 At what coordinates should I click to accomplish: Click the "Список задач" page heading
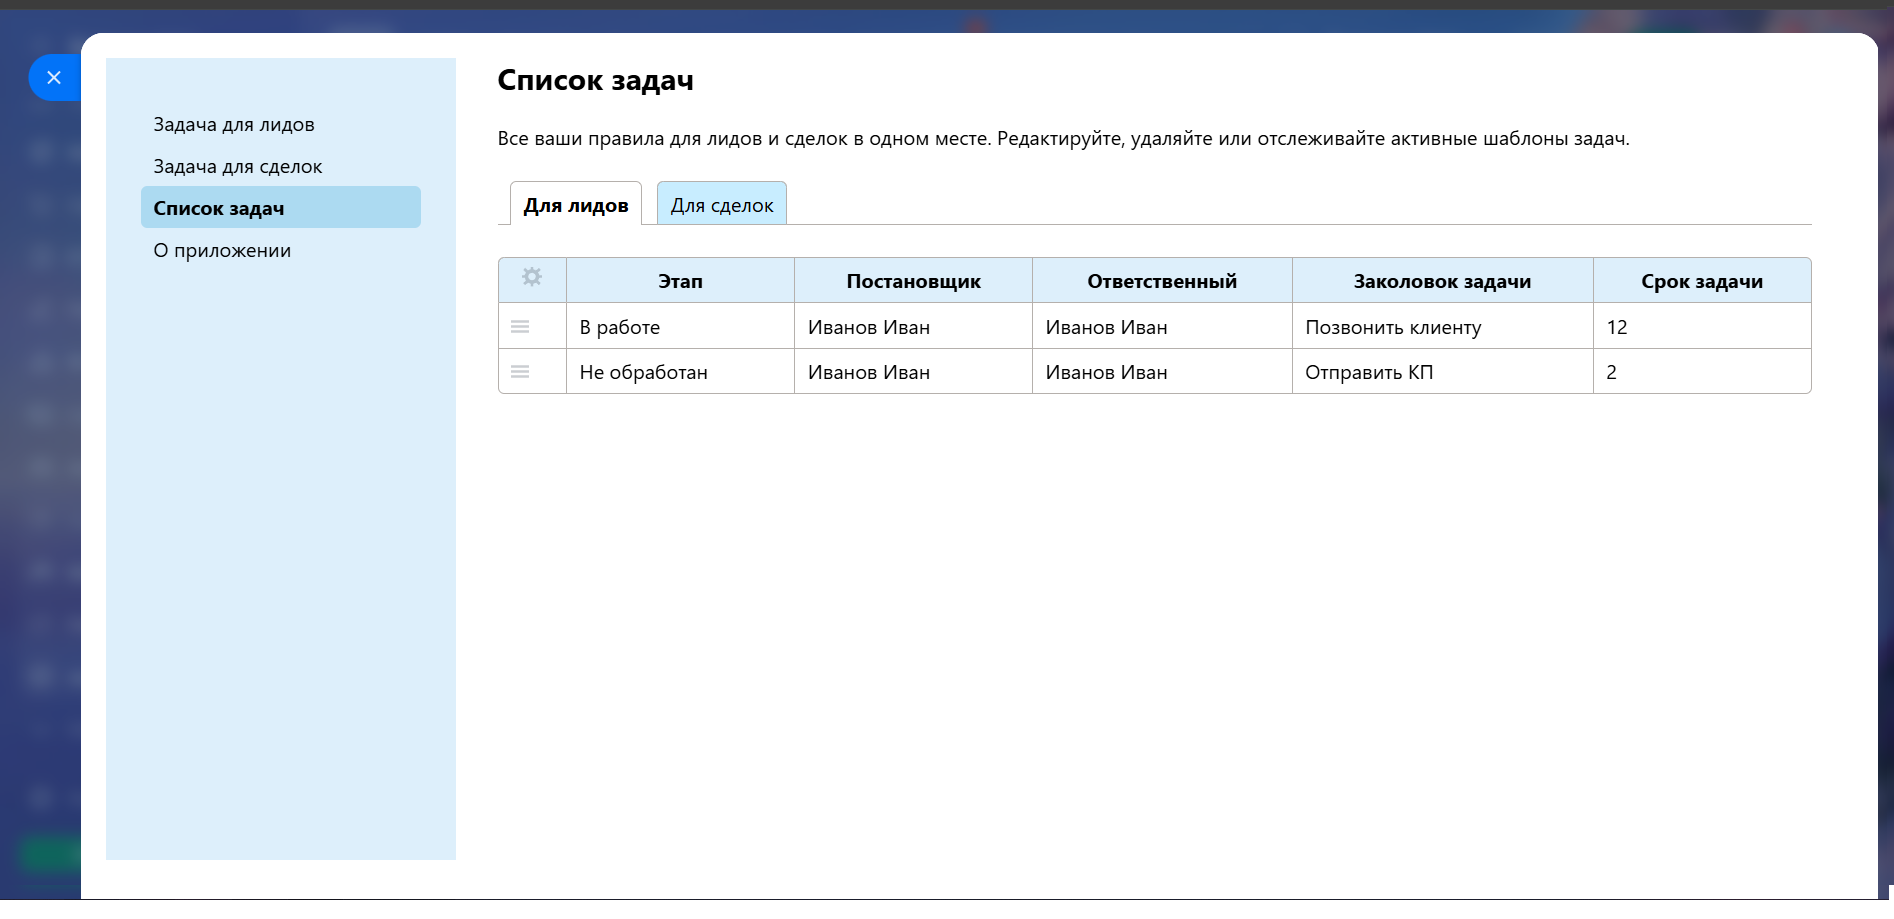tap(596, 80)
